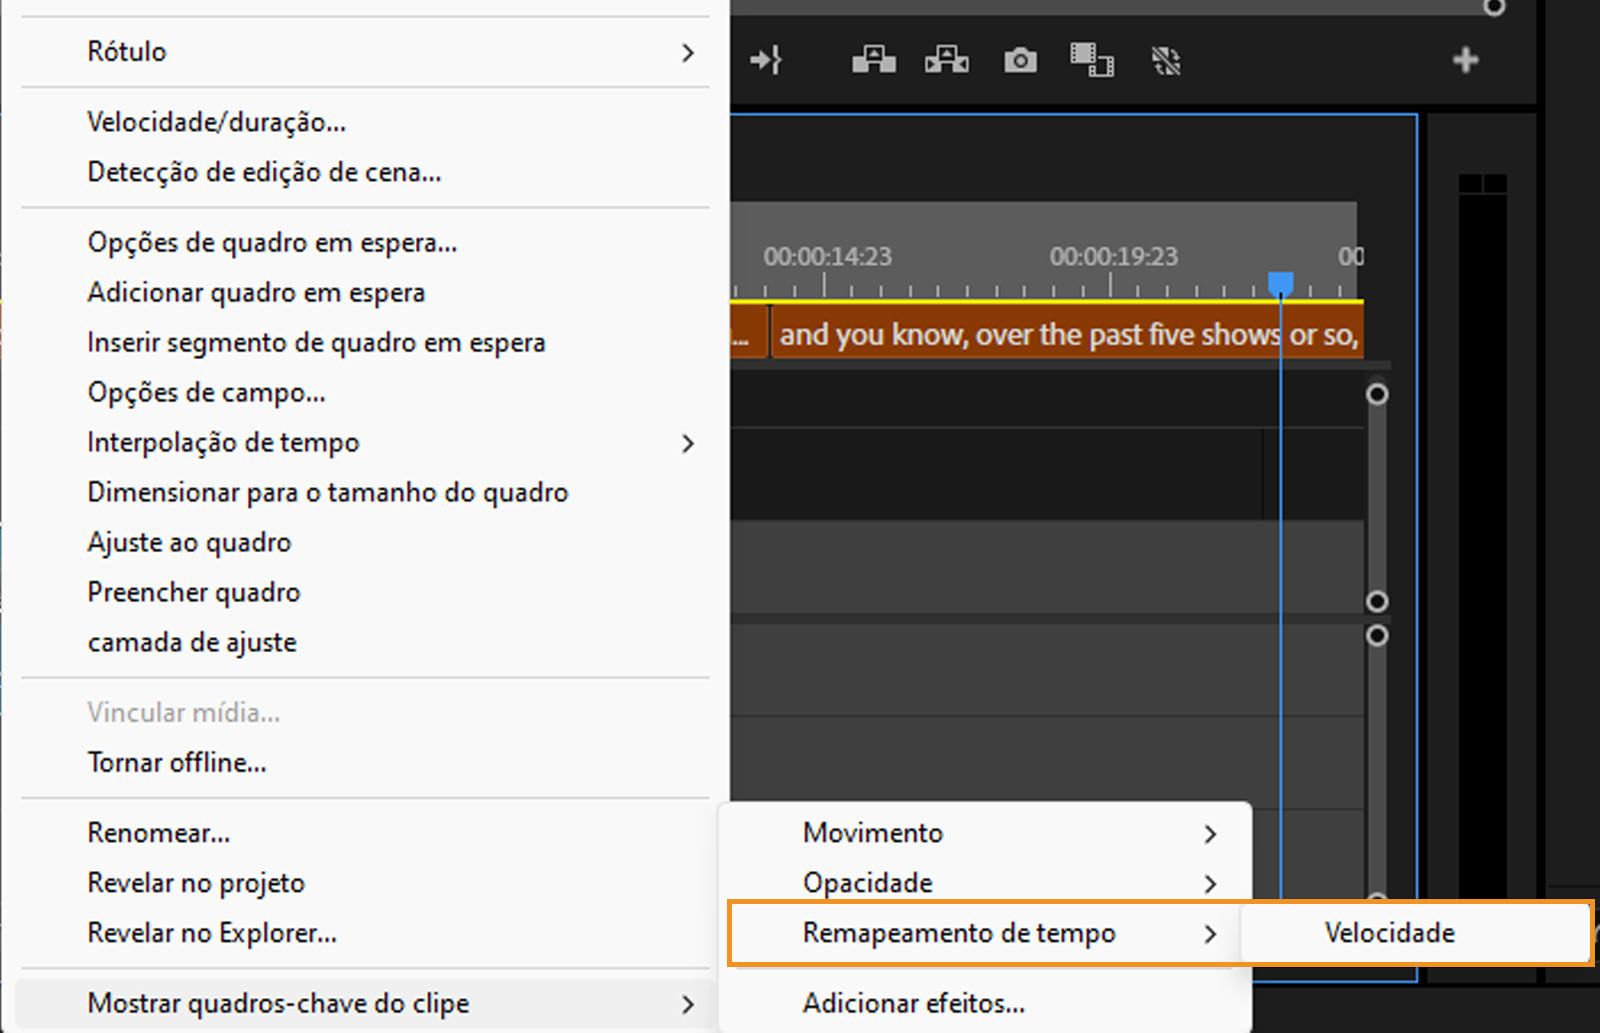Click the top handle of the audio track scrollbar
1600x1033 pixels.
click(1377, 635)
